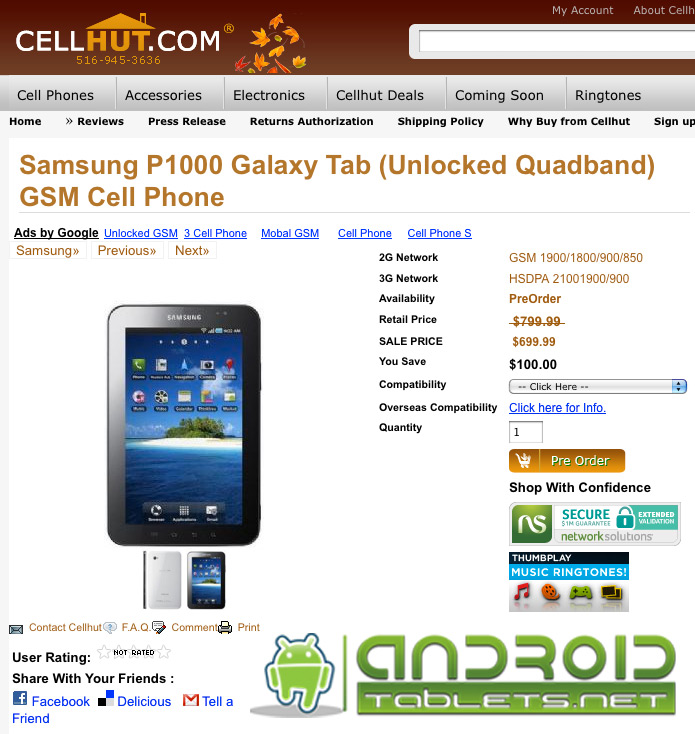
Task: Click the Comment notepad icon
Action: point(159,627)
